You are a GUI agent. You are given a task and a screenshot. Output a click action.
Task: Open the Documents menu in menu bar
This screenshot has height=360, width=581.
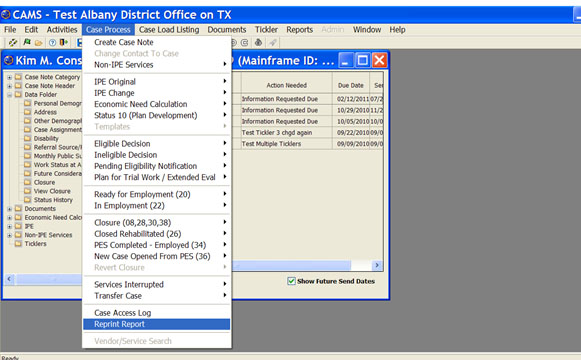pyautogui.click(x=227, y=30)
